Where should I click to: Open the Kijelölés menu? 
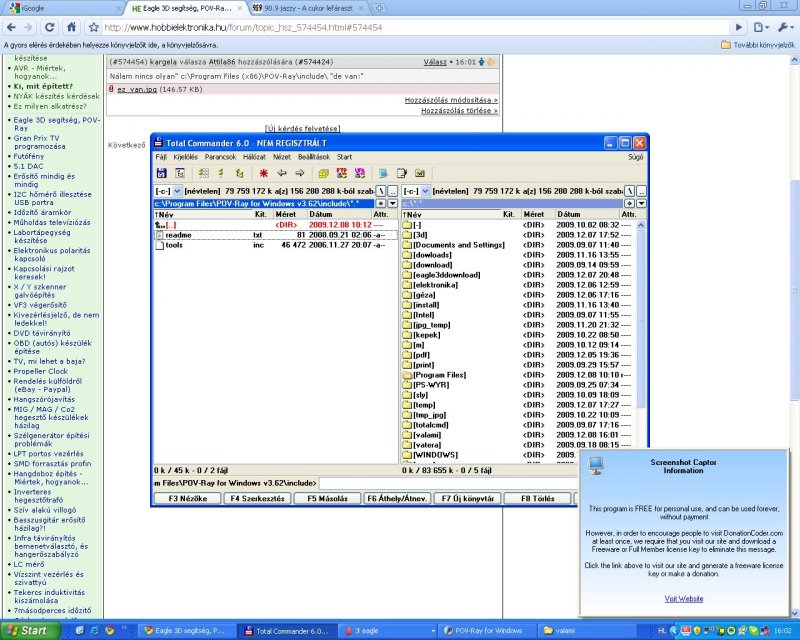[x=185, y=157]
